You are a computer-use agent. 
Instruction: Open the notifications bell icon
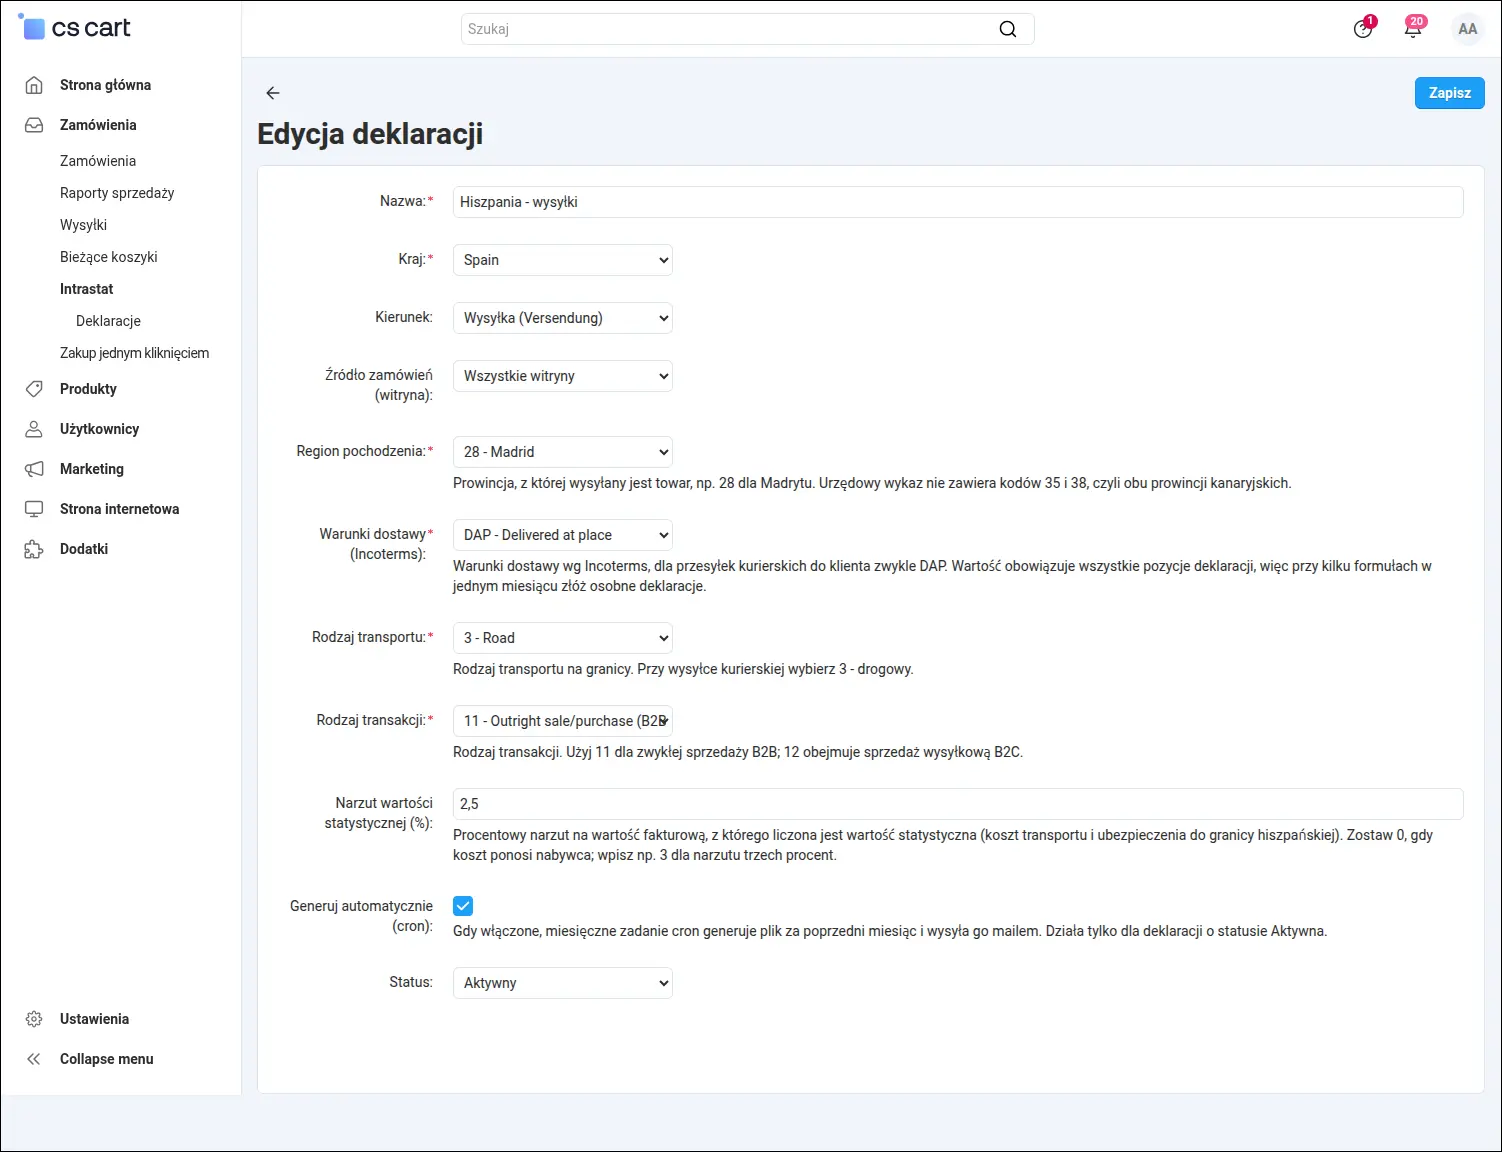pyautogui.click(x=1413, y=28)
